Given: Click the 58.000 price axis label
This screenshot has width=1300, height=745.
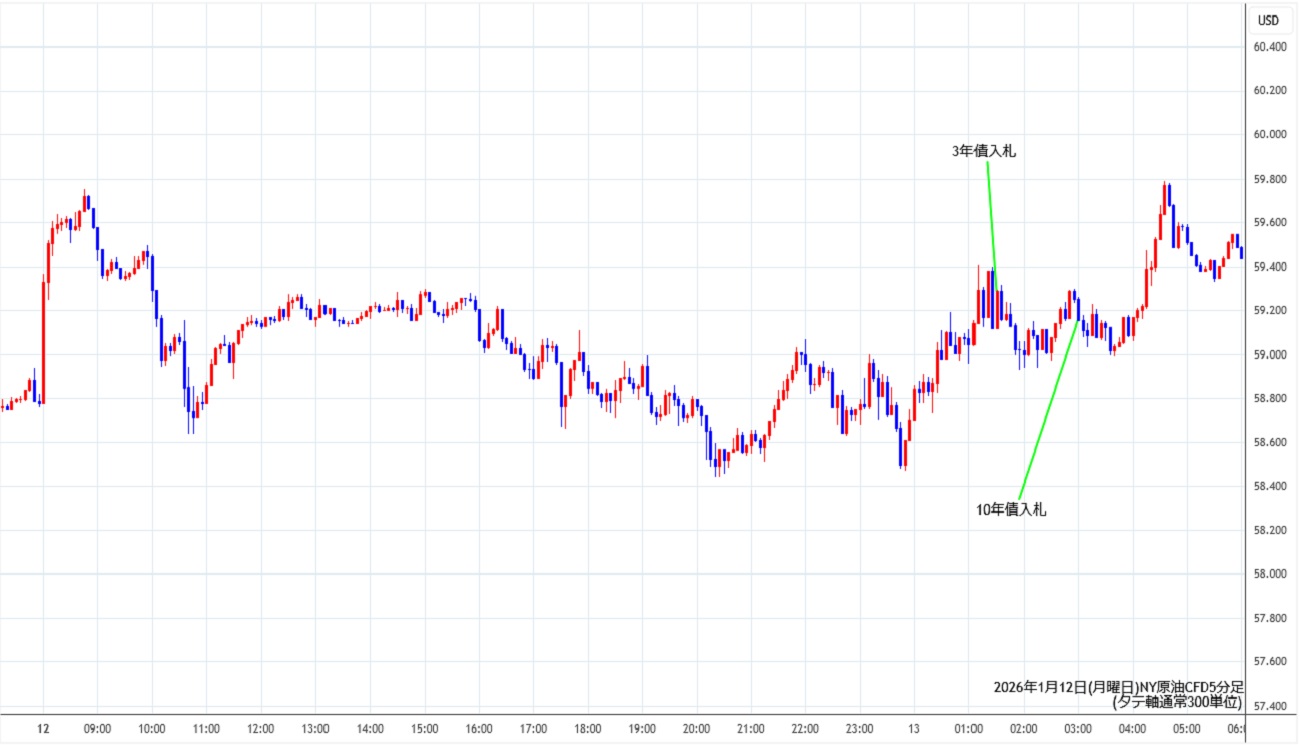Looking at the screenshot, I should (1270, 574).
